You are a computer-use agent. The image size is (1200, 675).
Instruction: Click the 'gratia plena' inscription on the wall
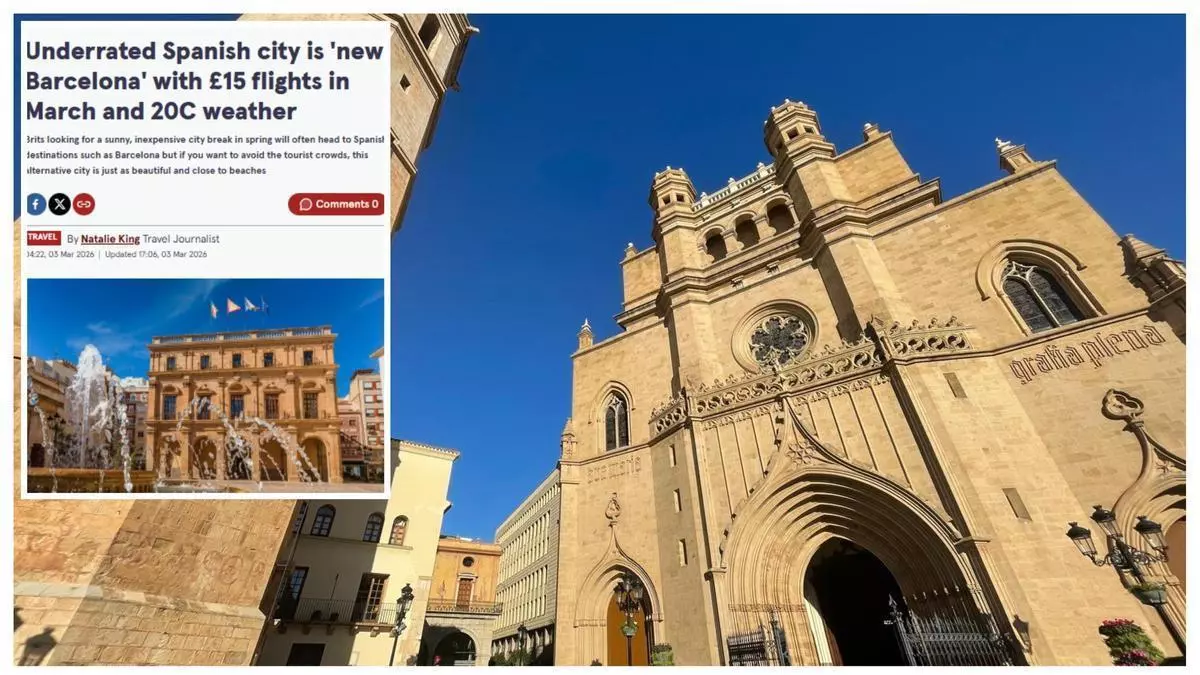coord(1086,352)
